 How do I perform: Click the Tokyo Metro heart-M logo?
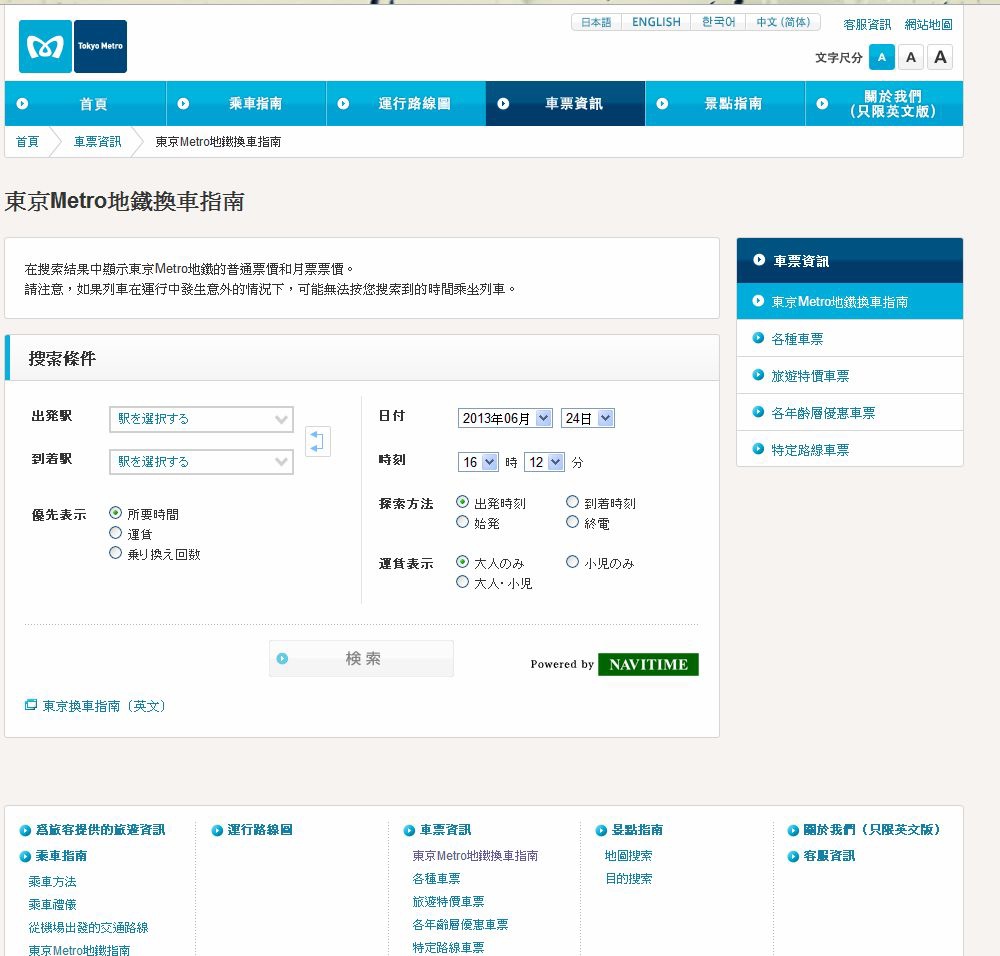pyautogui.click(x=45, y=46)
